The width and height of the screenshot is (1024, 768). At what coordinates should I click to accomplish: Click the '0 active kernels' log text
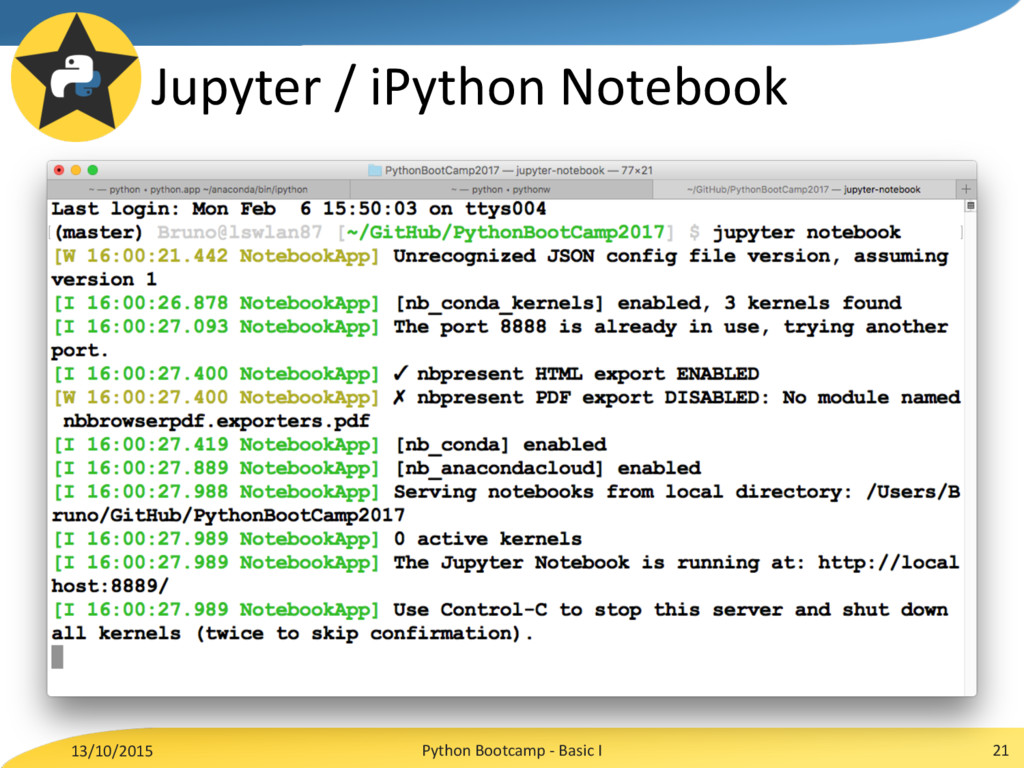coord(488,539)
